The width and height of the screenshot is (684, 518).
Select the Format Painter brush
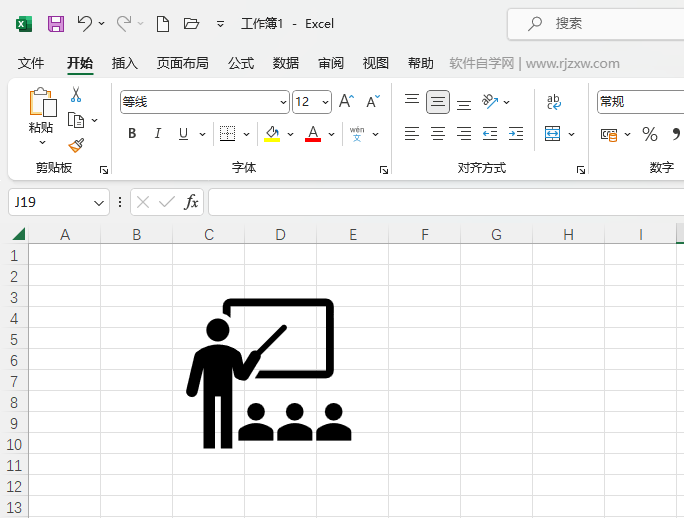[x=76, y=145]
